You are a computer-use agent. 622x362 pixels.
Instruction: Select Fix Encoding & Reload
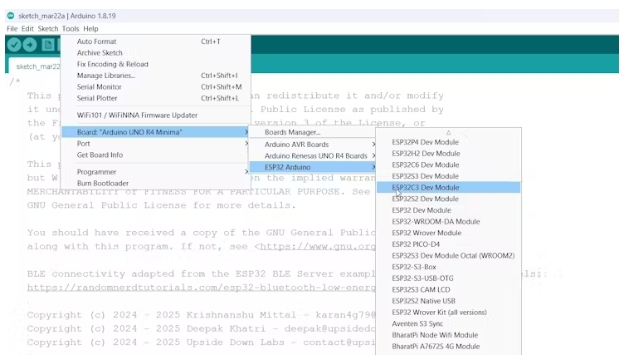156,64
